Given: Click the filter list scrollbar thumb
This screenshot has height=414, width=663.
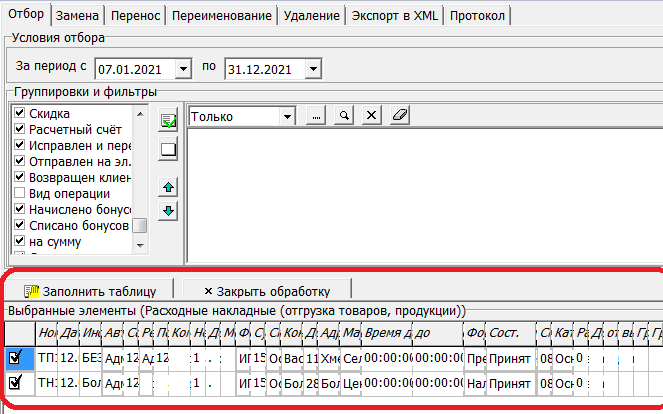Looking at the screenshot, I should (x=141, y=226).
